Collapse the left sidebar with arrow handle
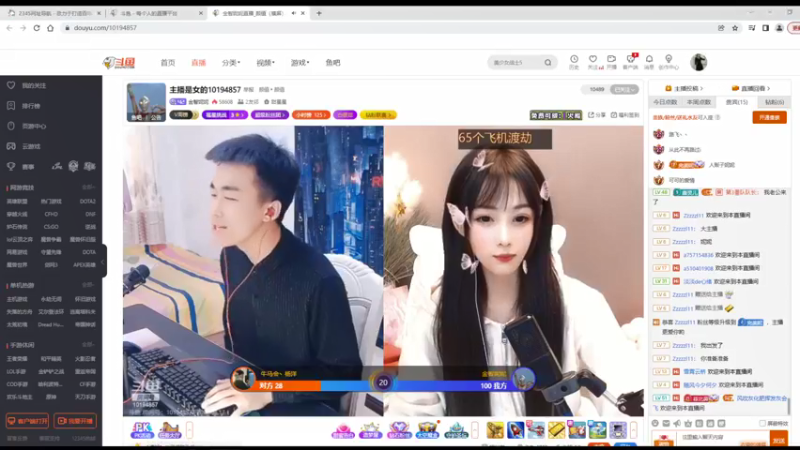The width and height of the screenshot is (800, 450). [103, 261]
